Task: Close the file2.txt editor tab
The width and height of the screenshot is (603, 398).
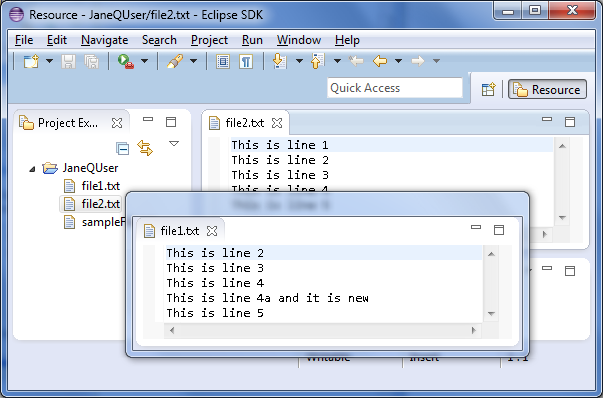Action: (277, 123)
